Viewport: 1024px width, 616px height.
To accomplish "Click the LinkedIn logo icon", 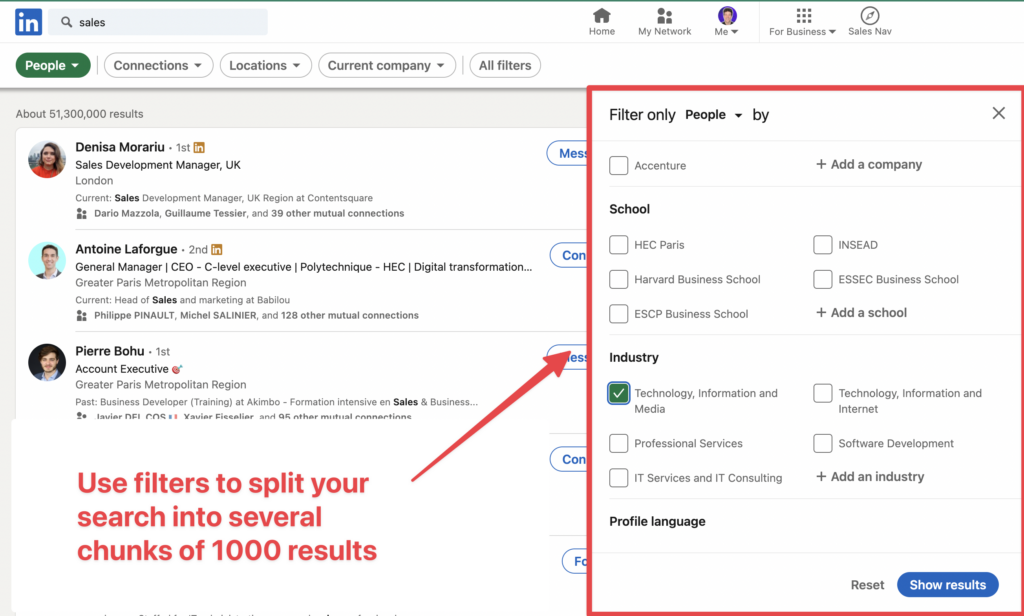I will (29, 22).
